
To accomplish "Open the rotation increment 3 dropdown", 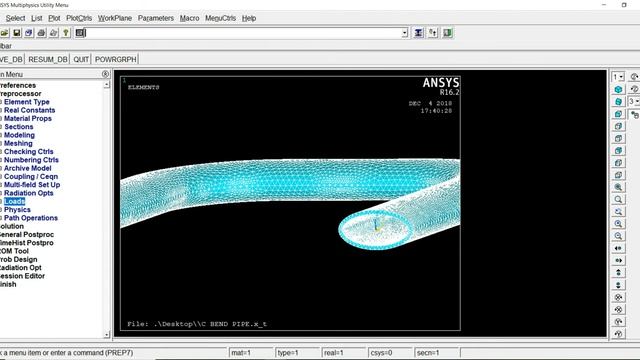I will [634, 101].
